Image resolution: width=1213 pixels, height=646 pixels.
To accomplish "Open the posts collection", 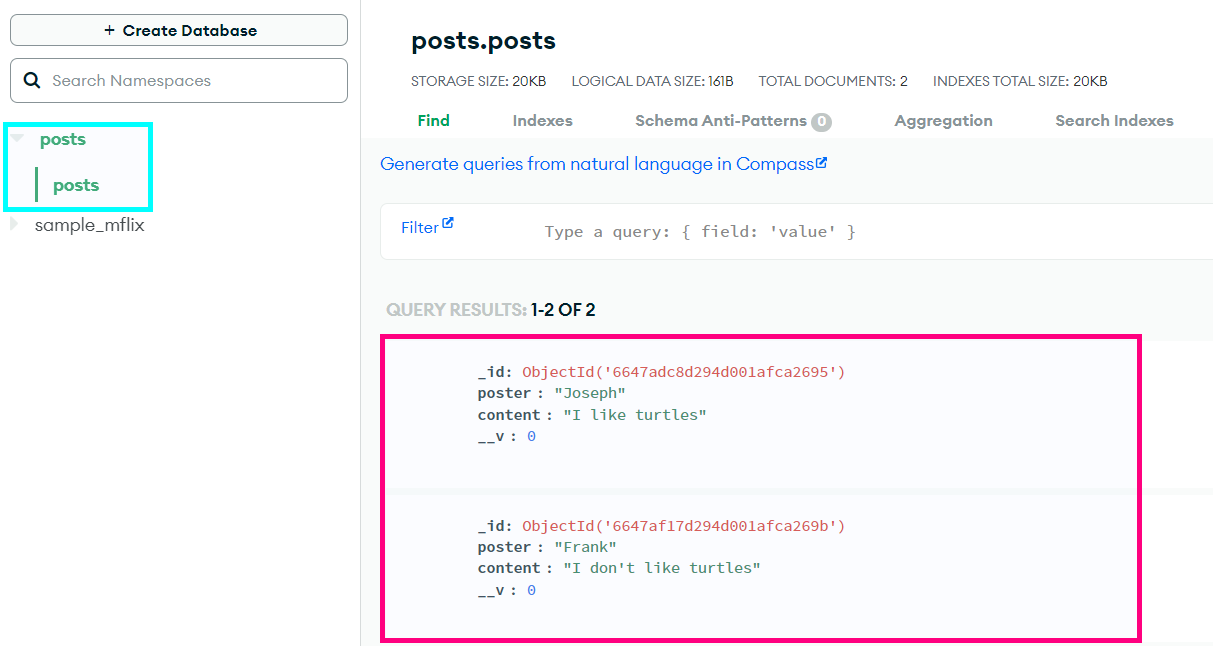I will [x=76, y=185].
